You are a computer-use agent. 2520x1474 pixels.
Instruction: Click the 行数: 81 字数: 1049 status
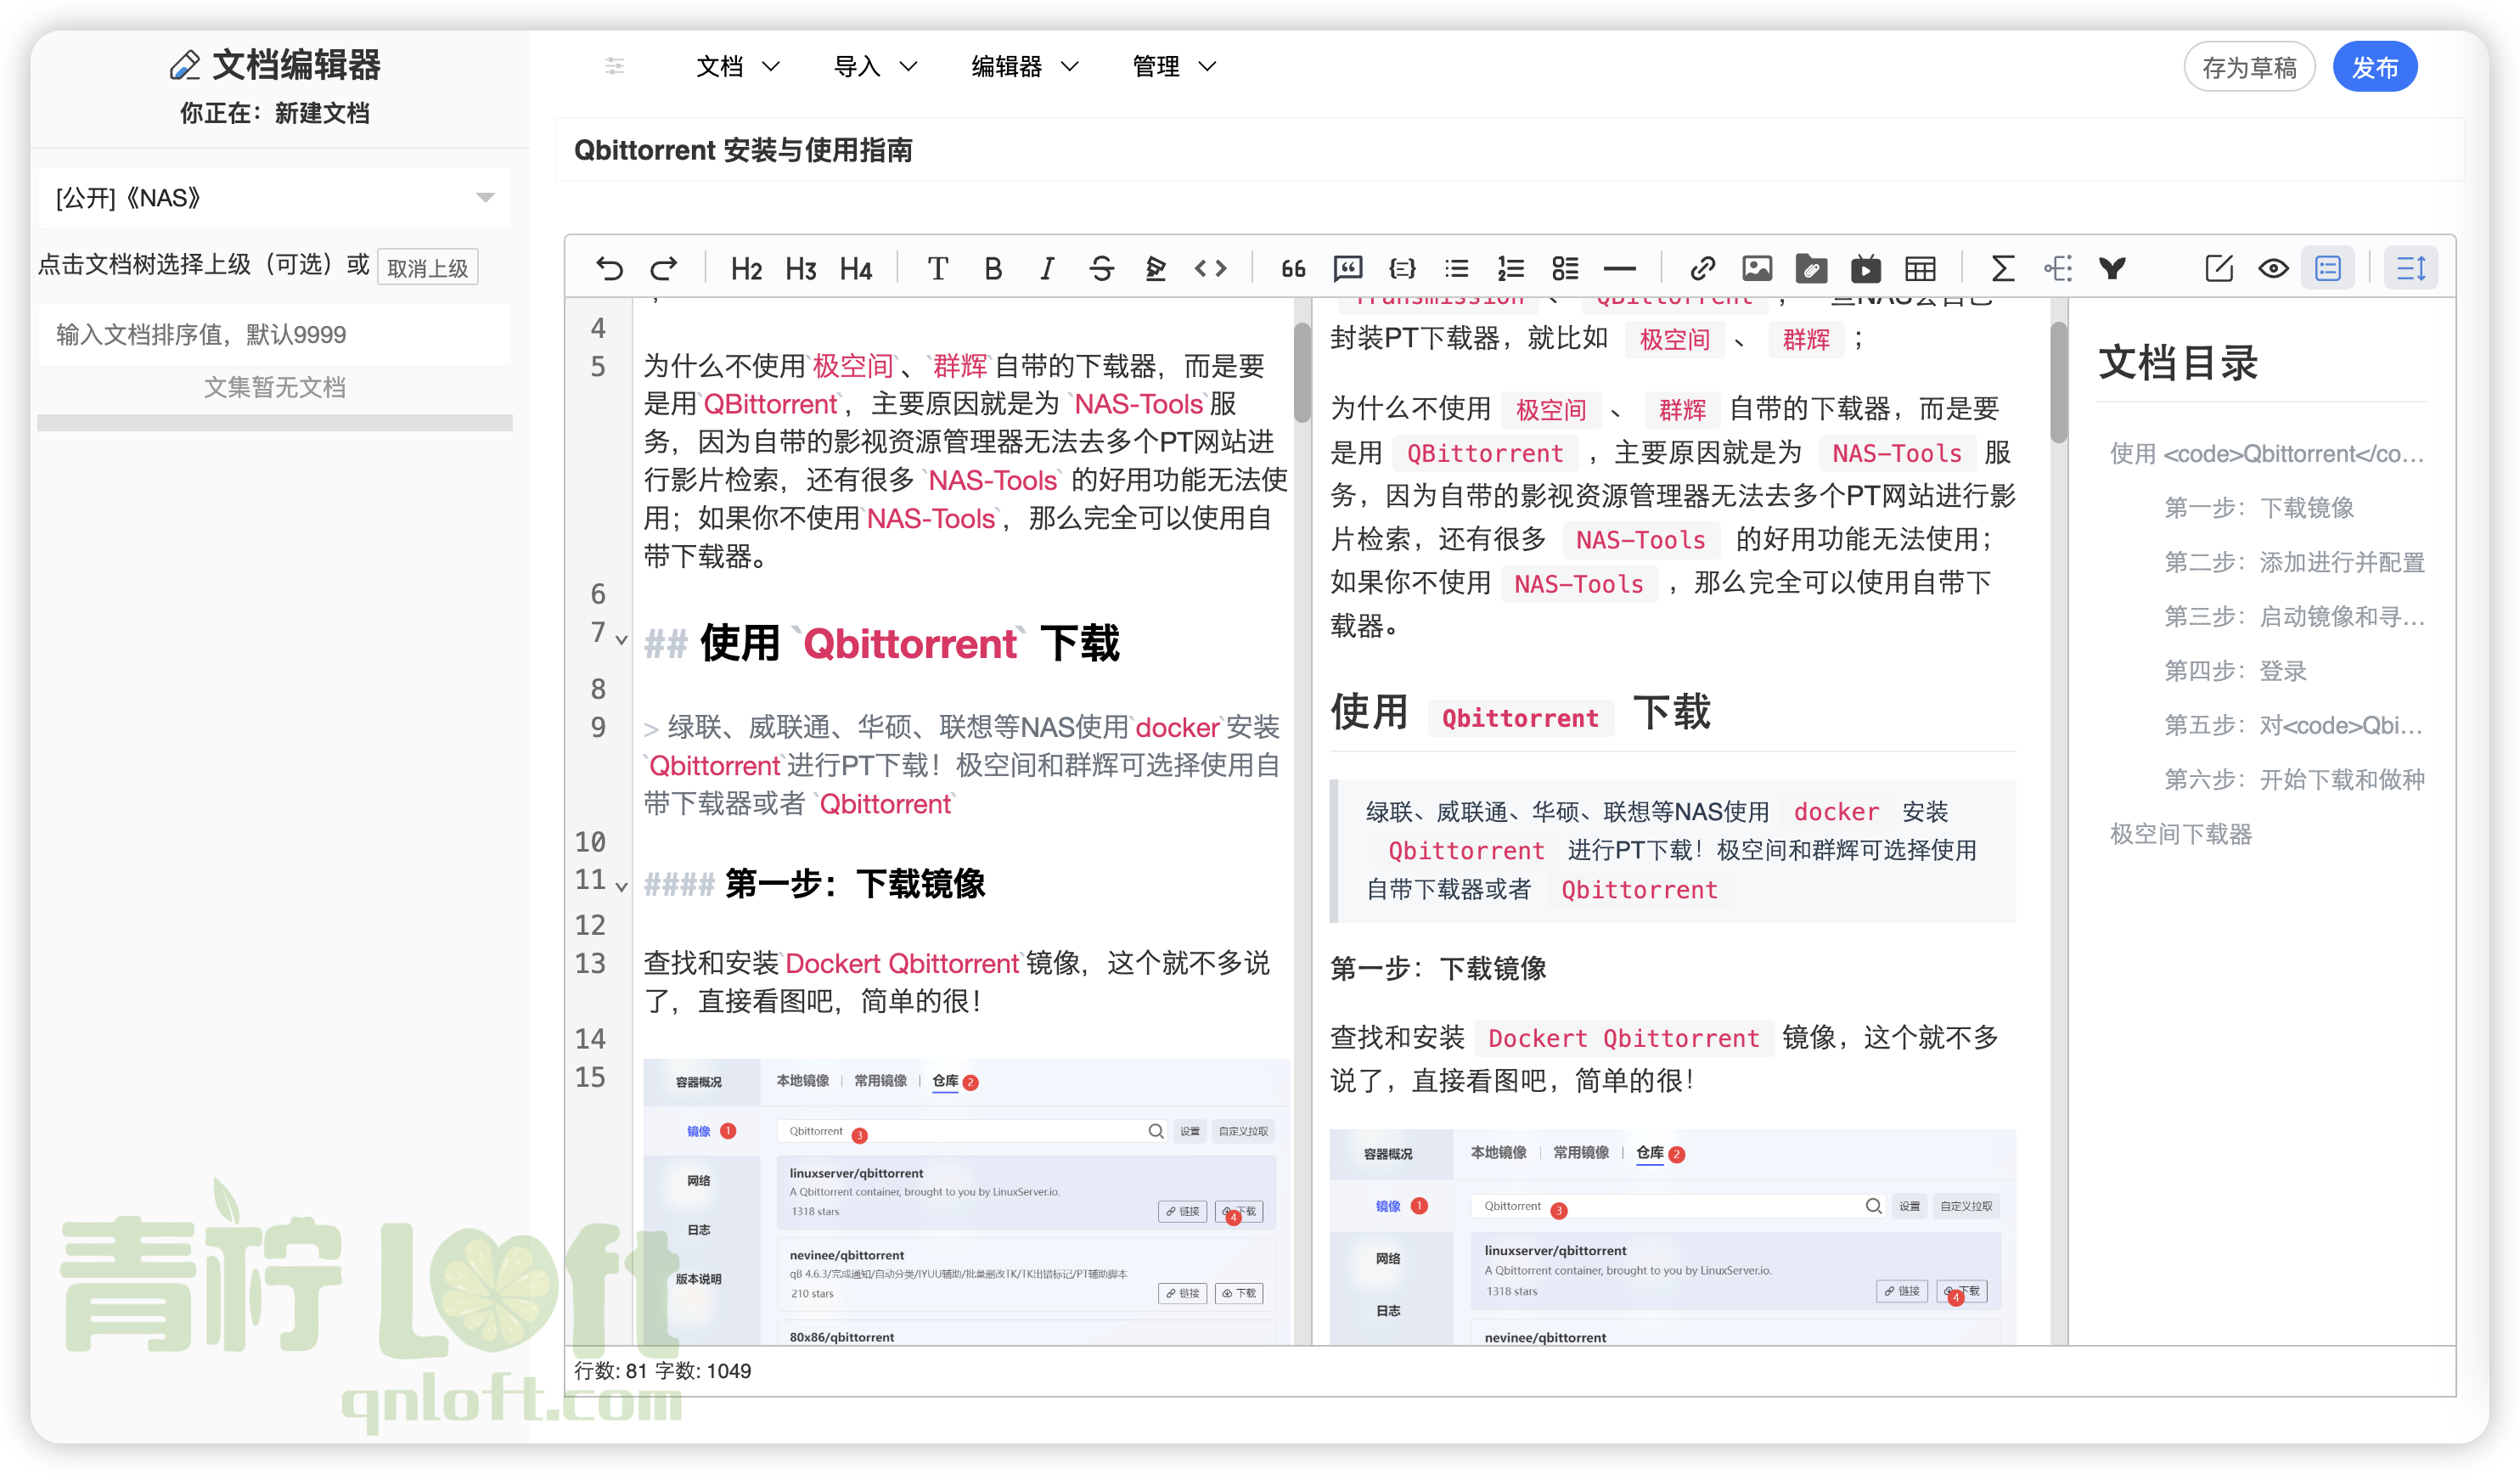coord(662,1371)
